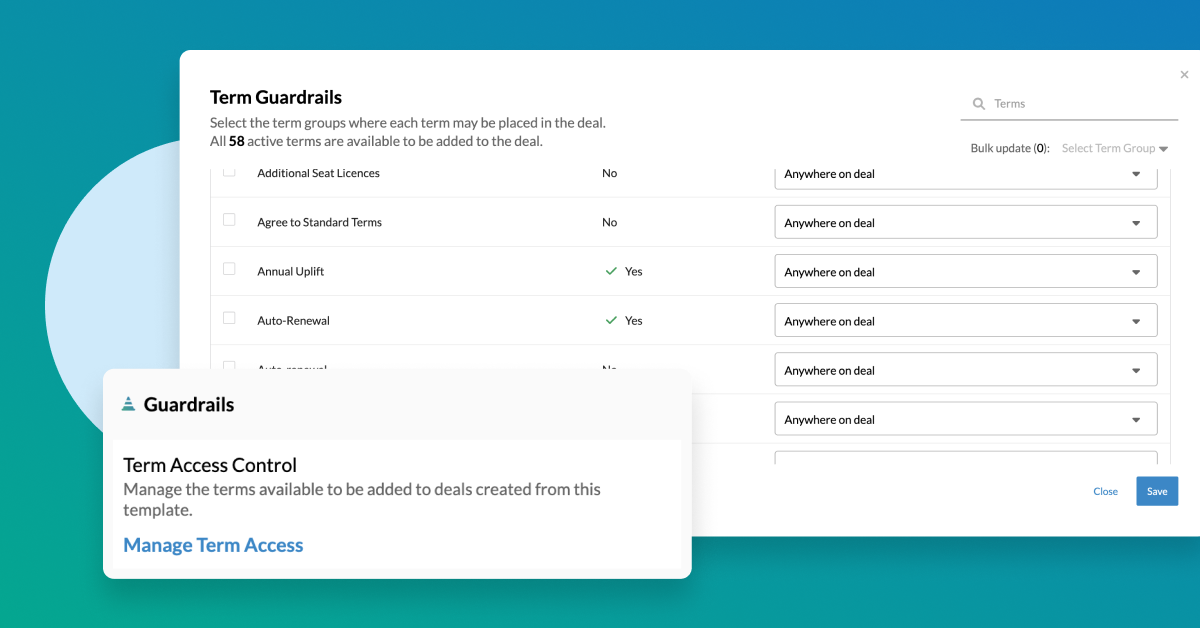Open Additional Seat Licences placement dropdown
This screenshot has height=628, width=1200.
click(x=965, y=174)
